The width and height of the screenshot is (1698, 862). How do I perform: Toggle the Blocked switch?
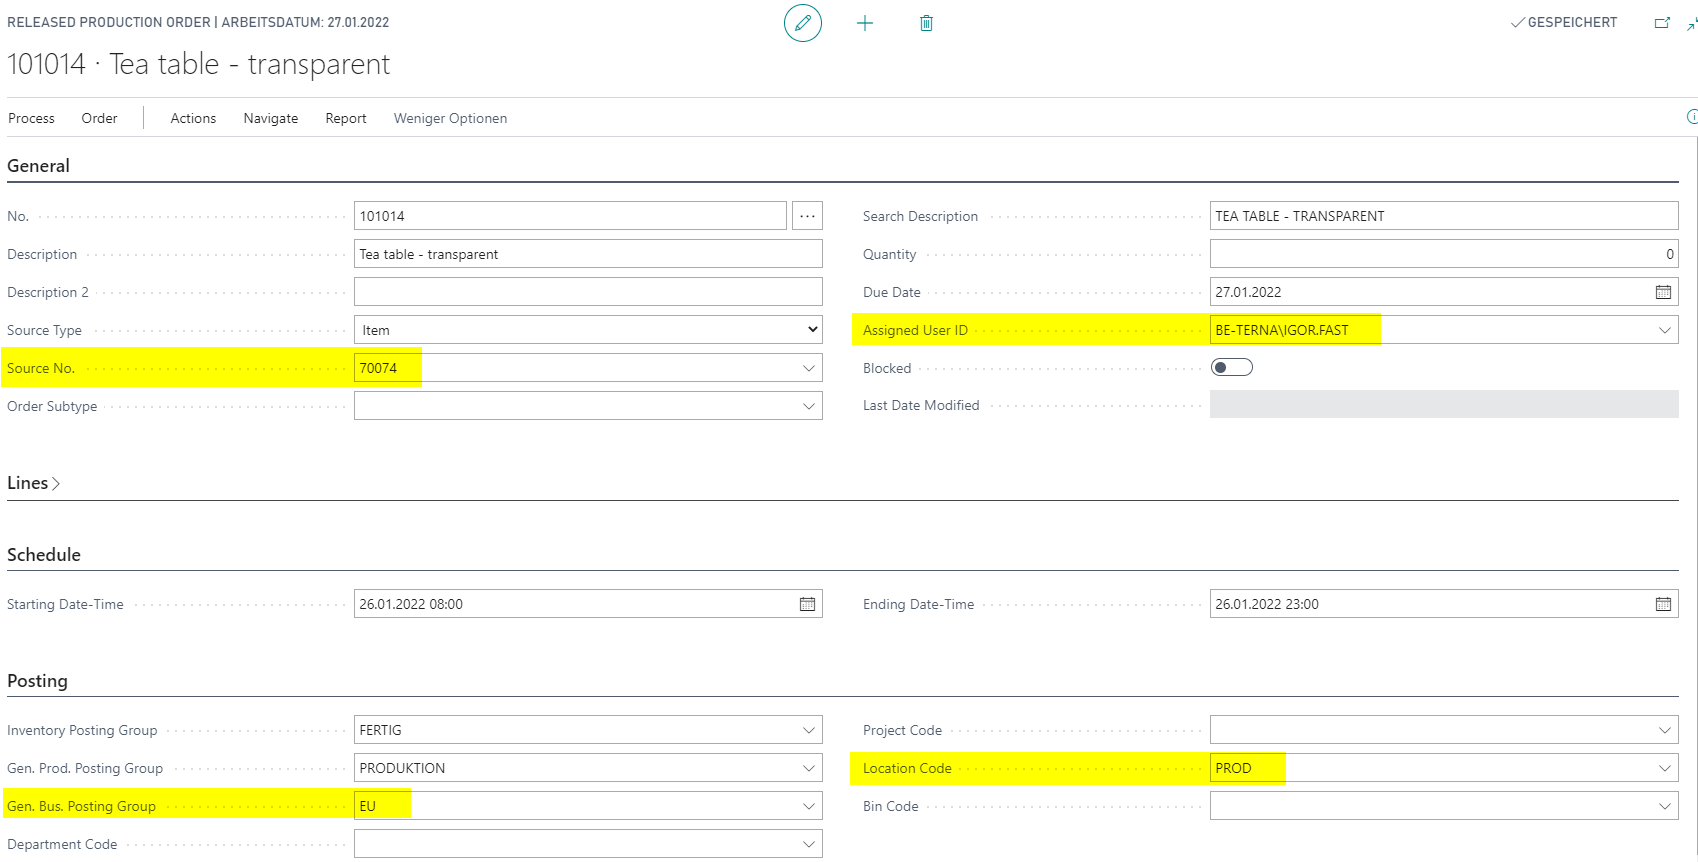[x=1231, y=367]
